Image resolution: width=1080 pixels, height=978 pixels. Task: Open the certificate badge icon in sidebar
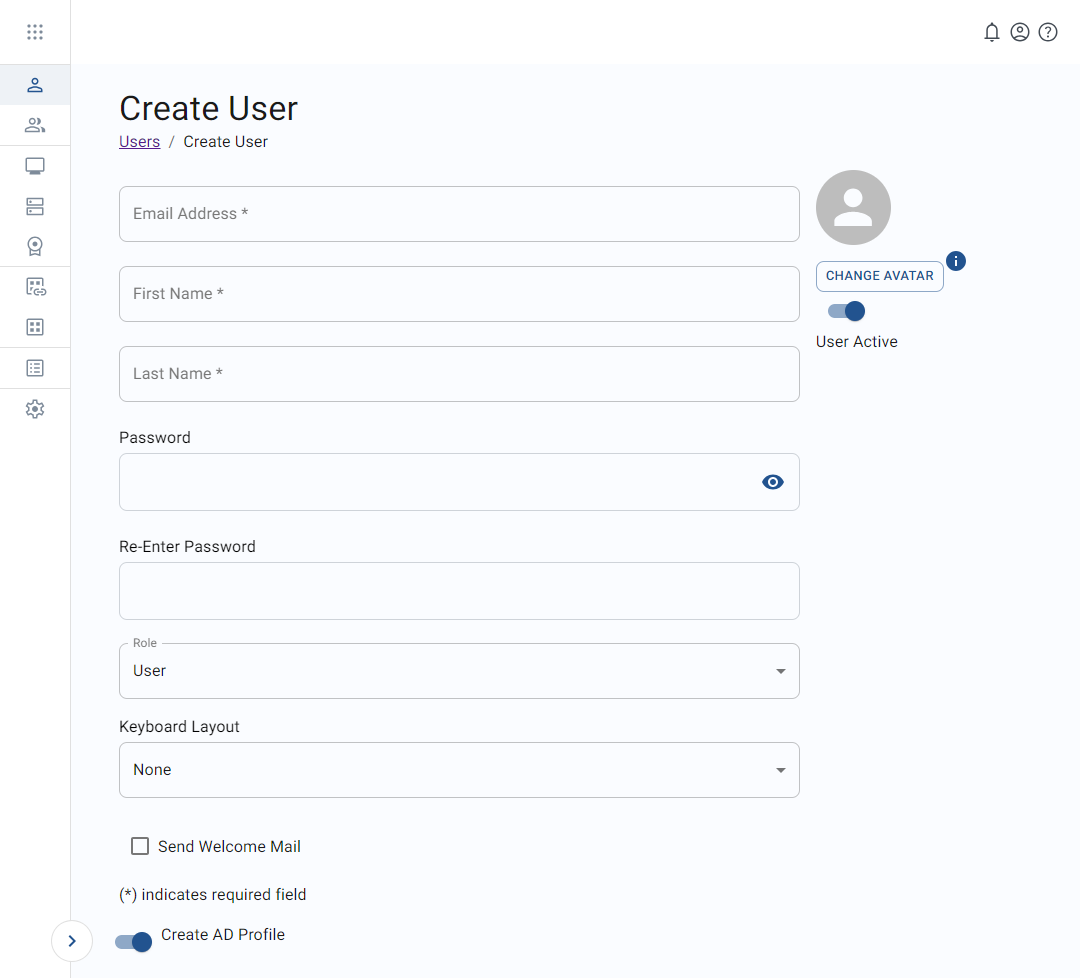35,246
